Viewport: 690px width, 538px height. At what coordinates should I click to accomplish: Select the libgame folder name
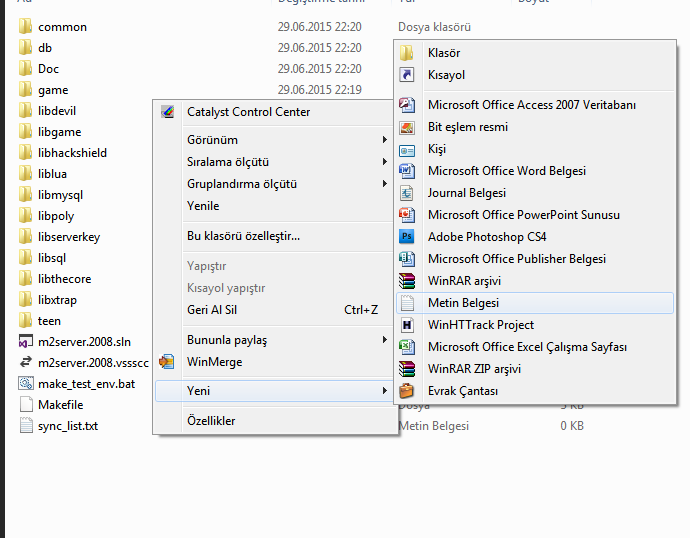click(x=59, y=132)
